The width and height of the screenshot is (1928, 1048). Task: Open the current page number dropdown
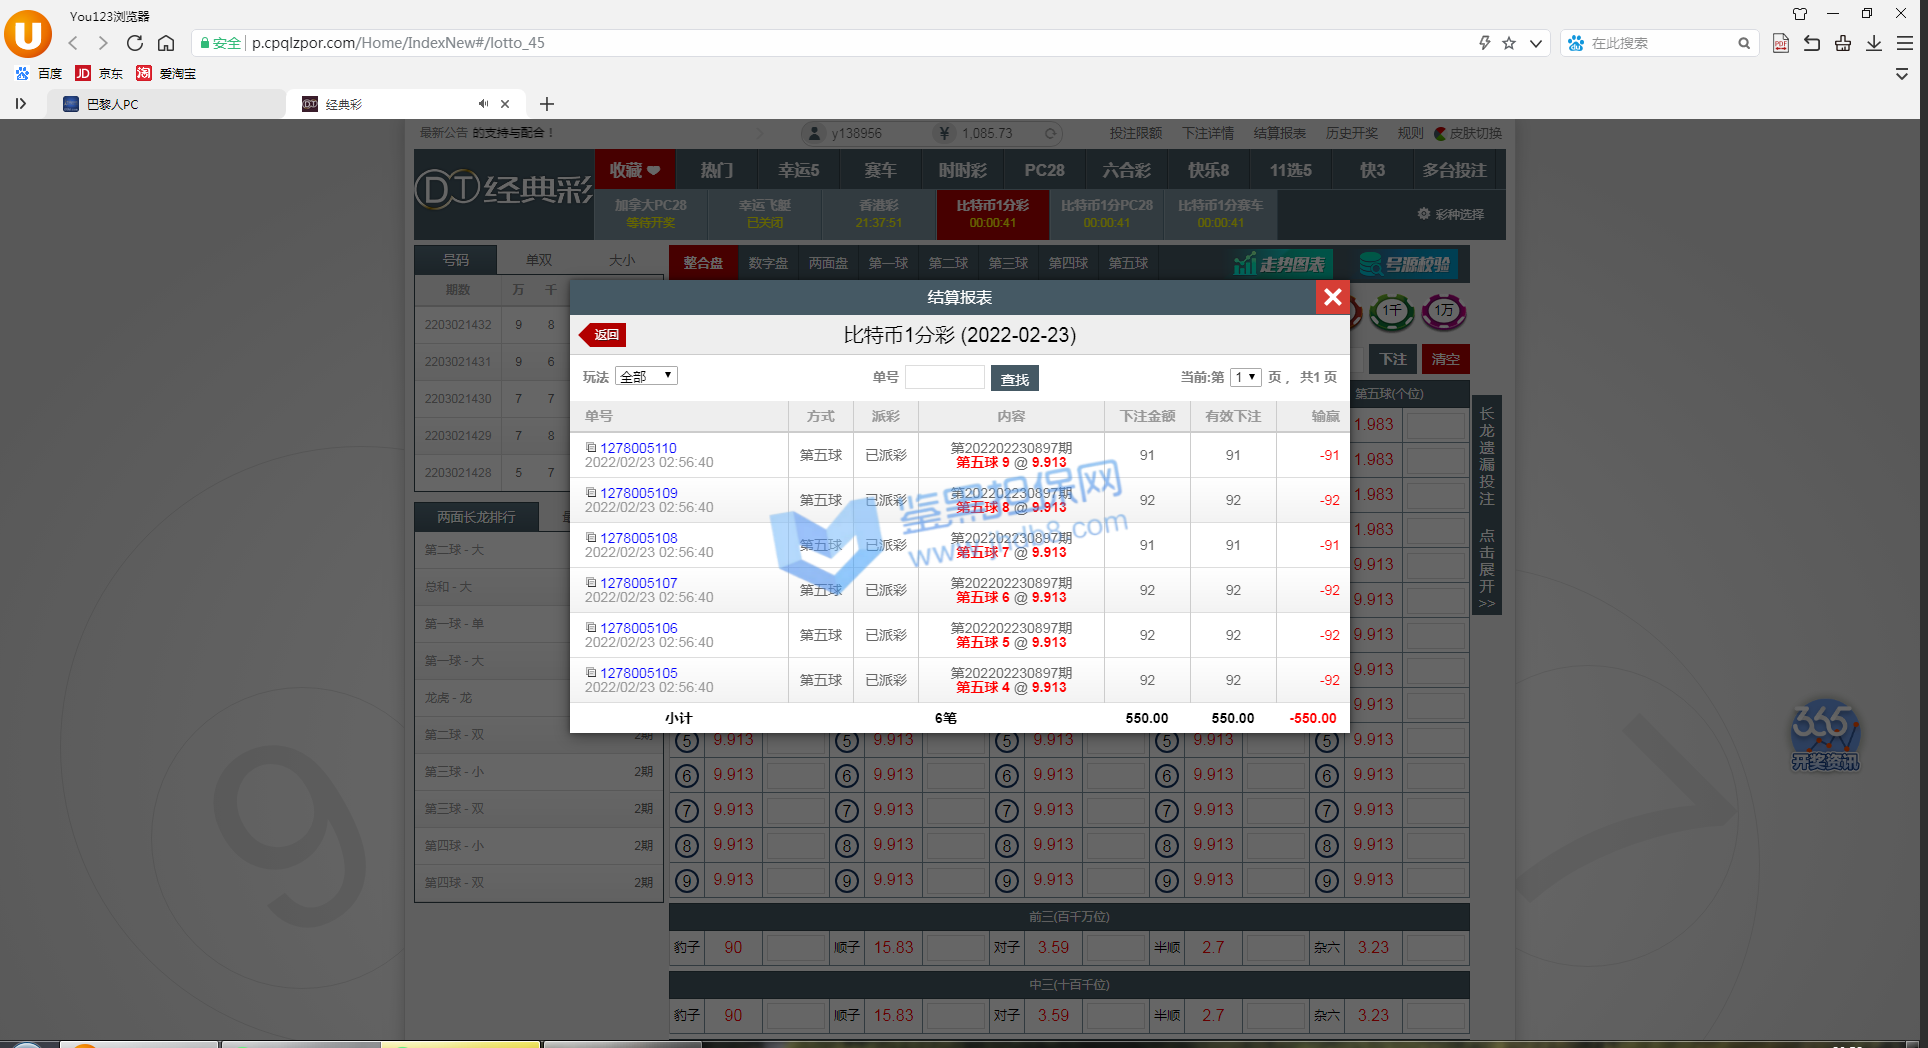(1245, 377)
